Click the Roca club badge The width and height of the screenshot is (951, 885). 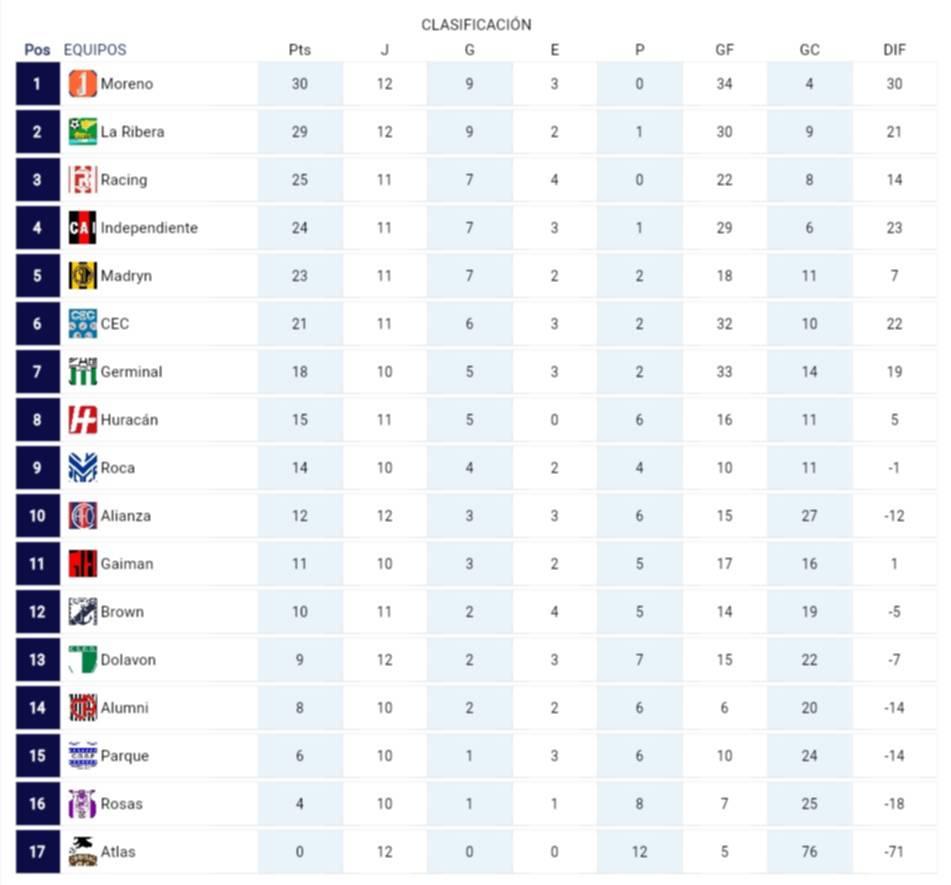tap(82, 468)
